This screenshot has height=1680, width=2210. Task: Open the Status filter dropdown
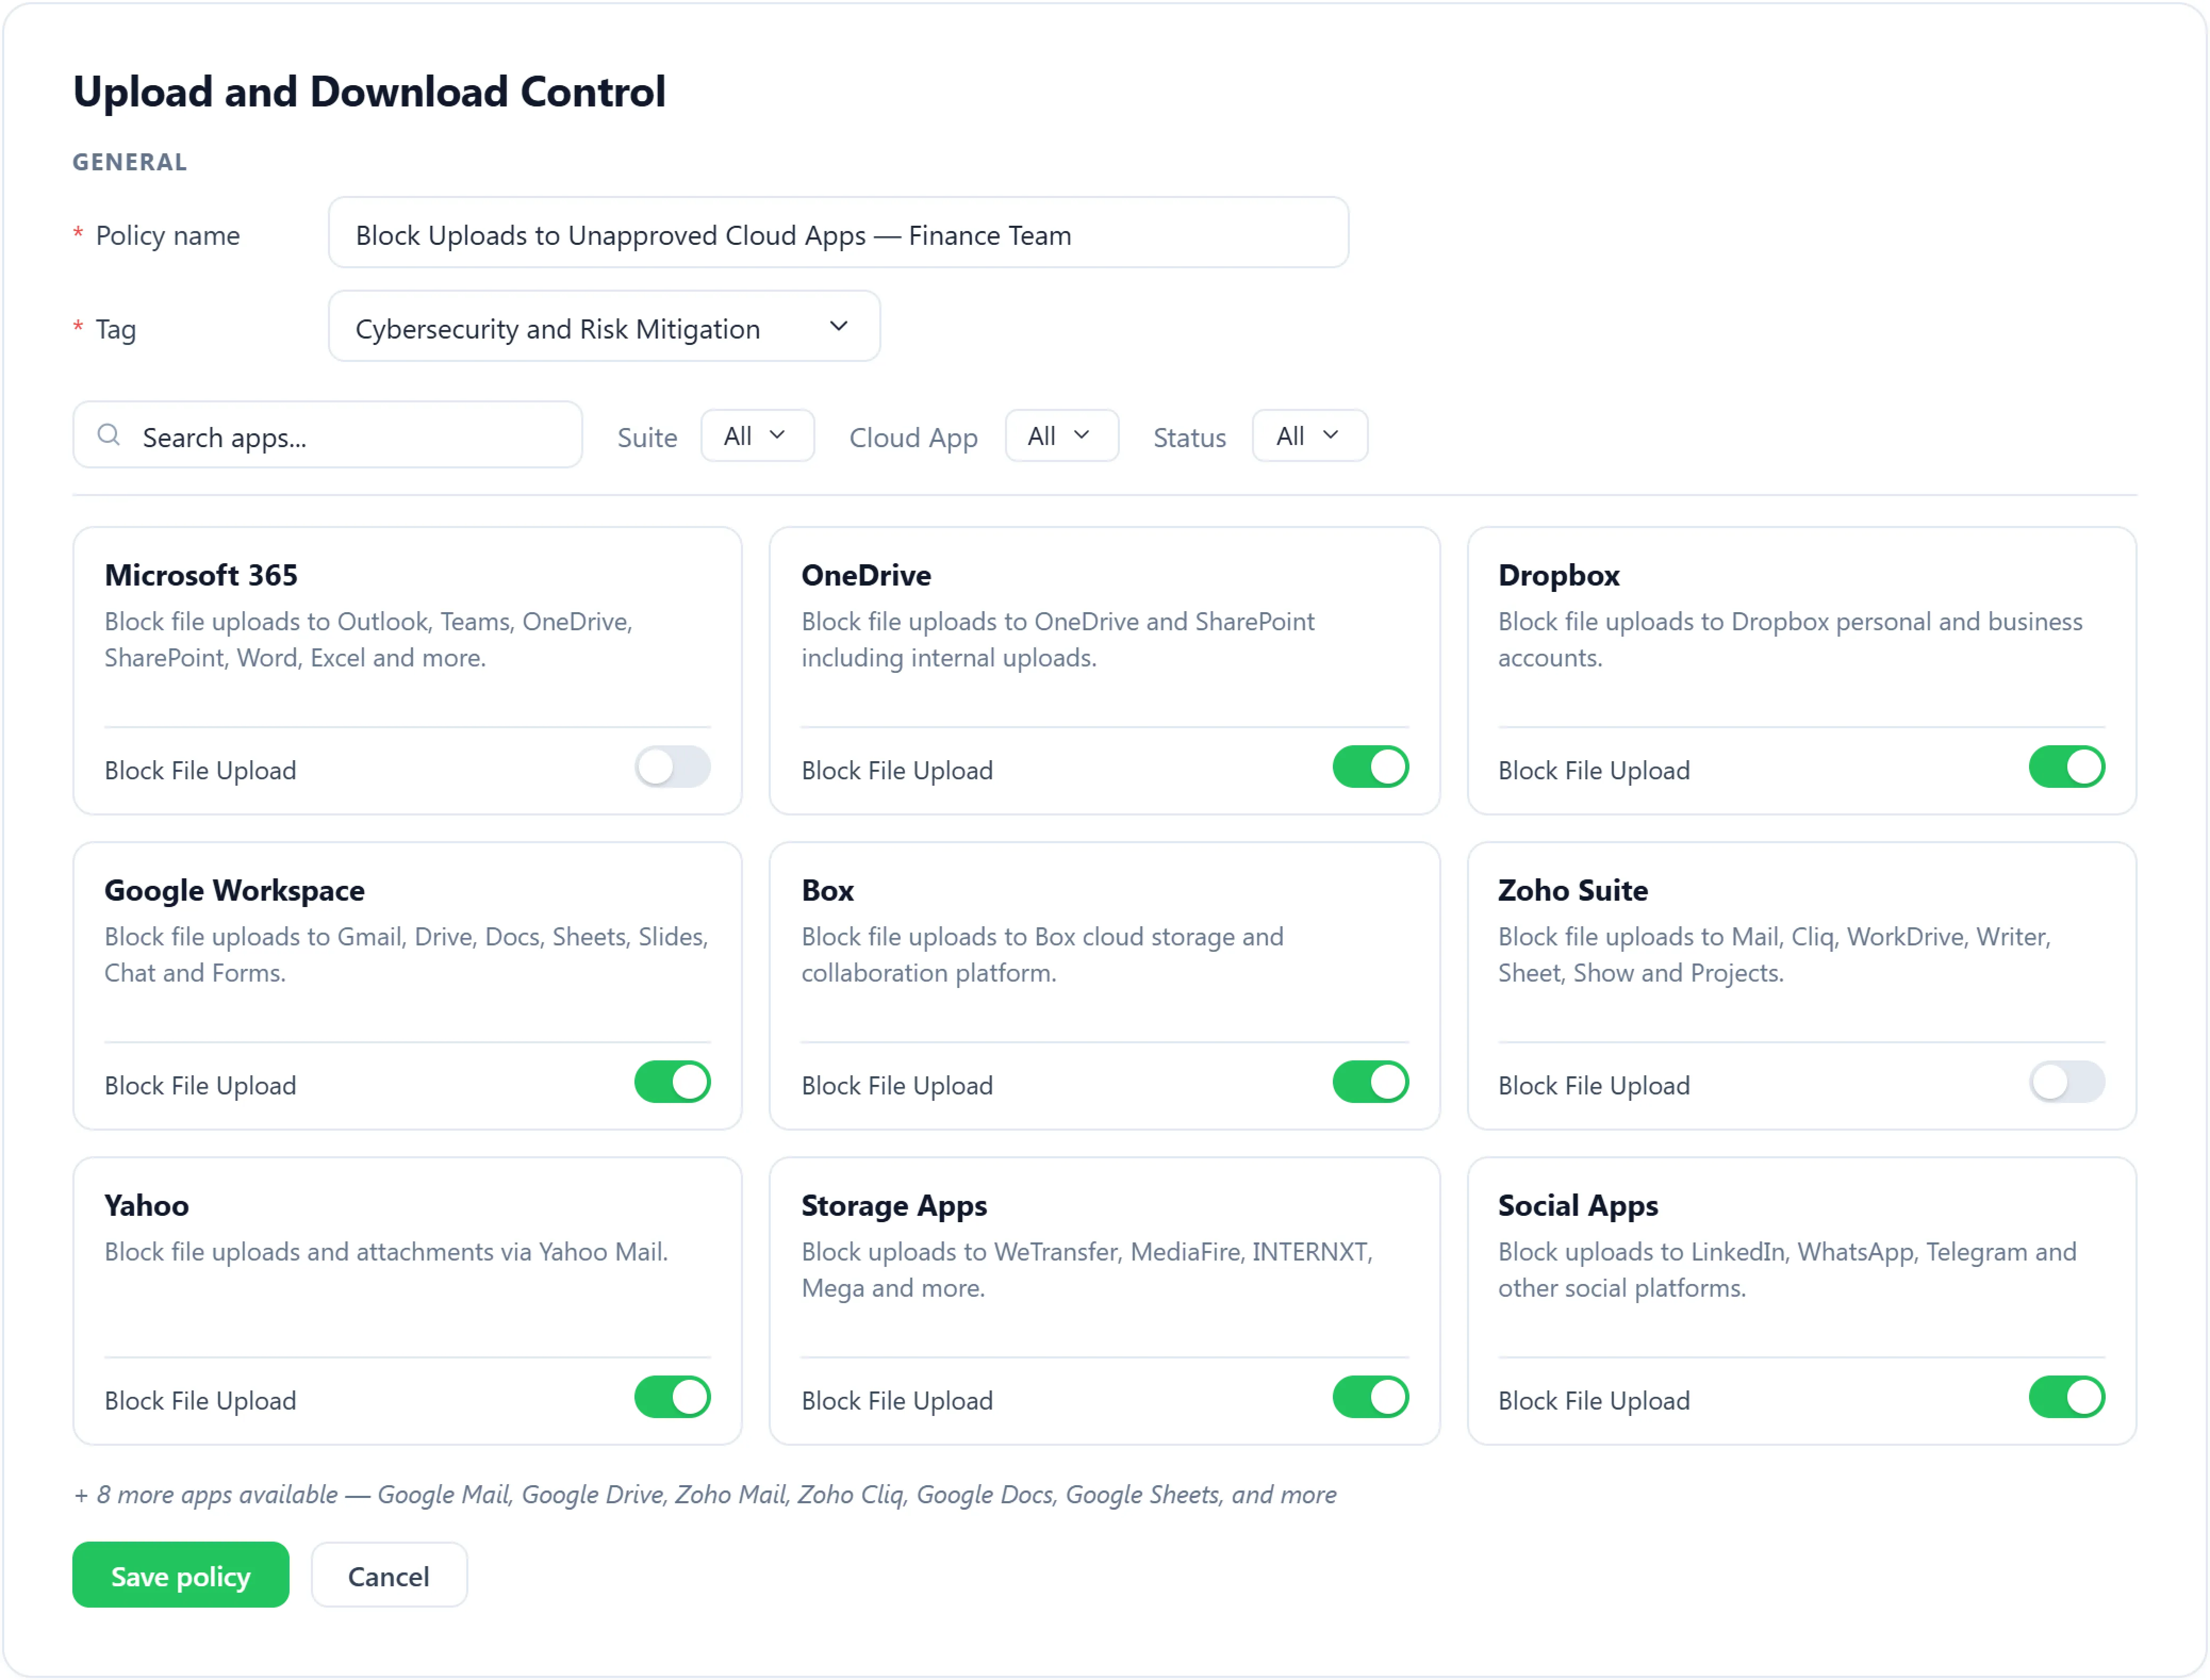pos(1309,436)
